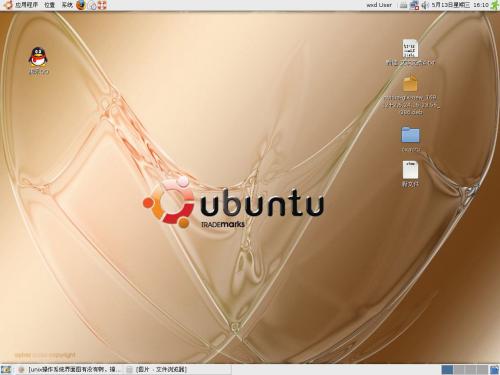Open the QQ penguin desktop icon

38,57
